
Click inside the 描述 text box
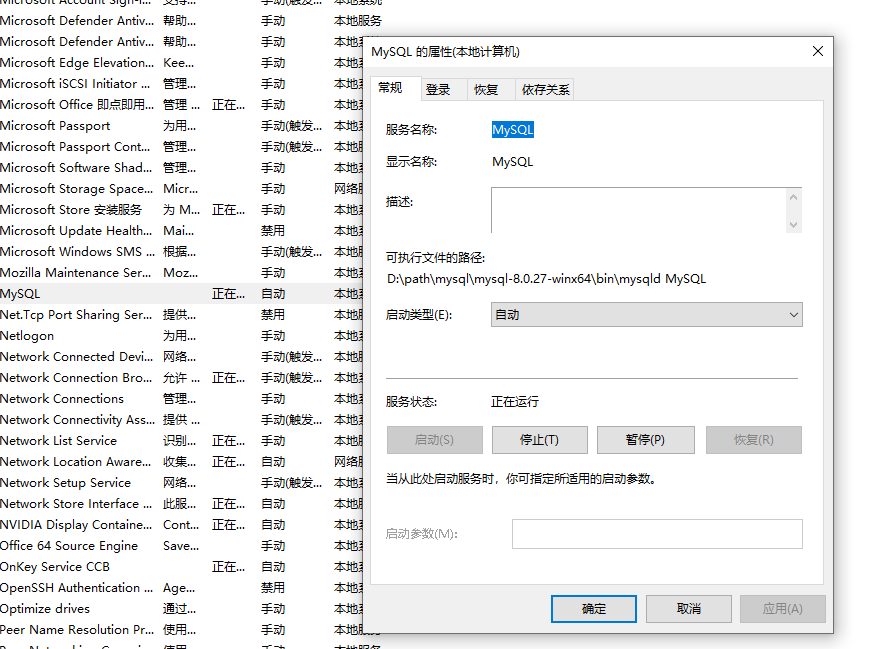point(638,210)
